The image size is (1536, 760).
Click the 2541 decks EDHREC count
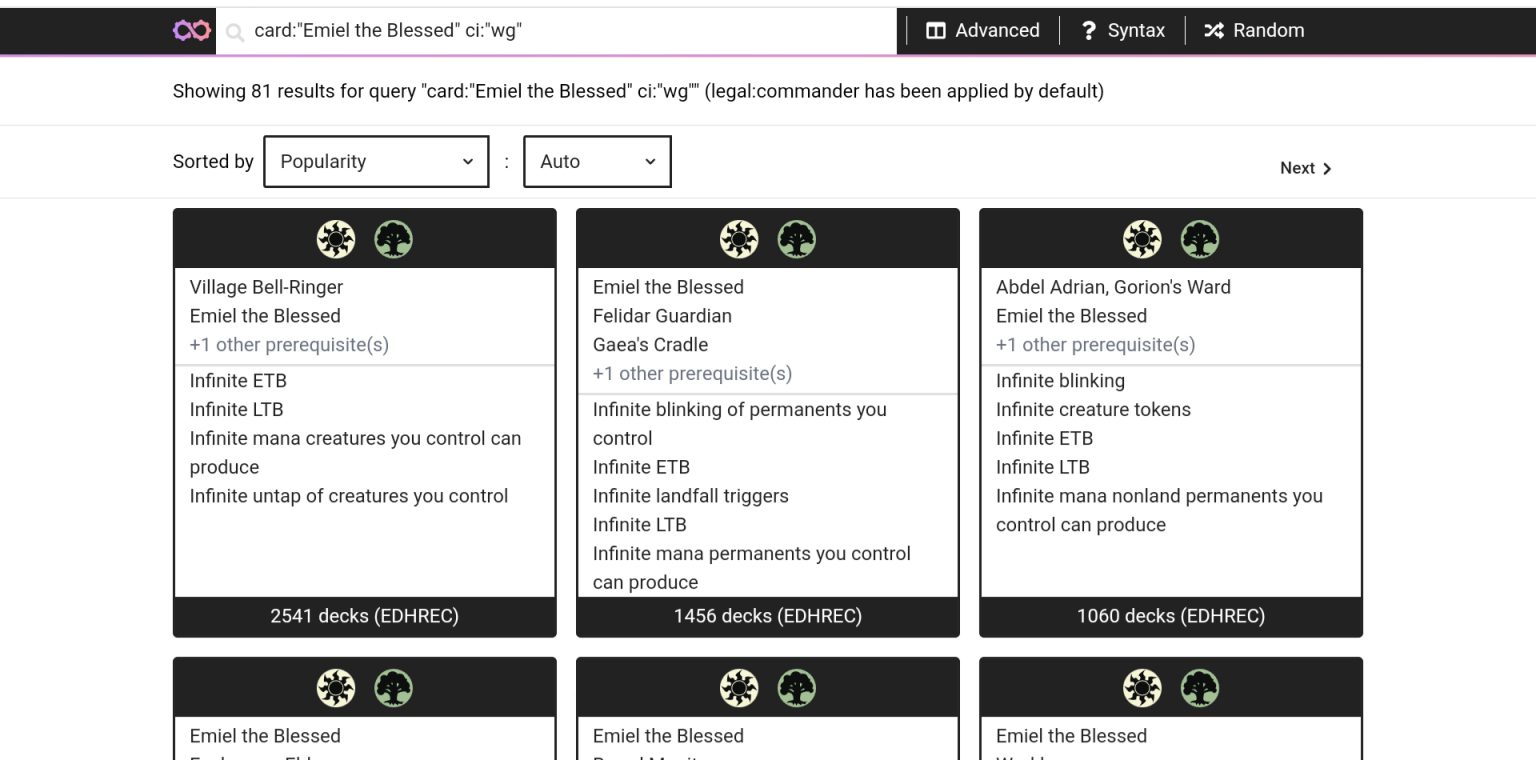[x=364, y=616]
